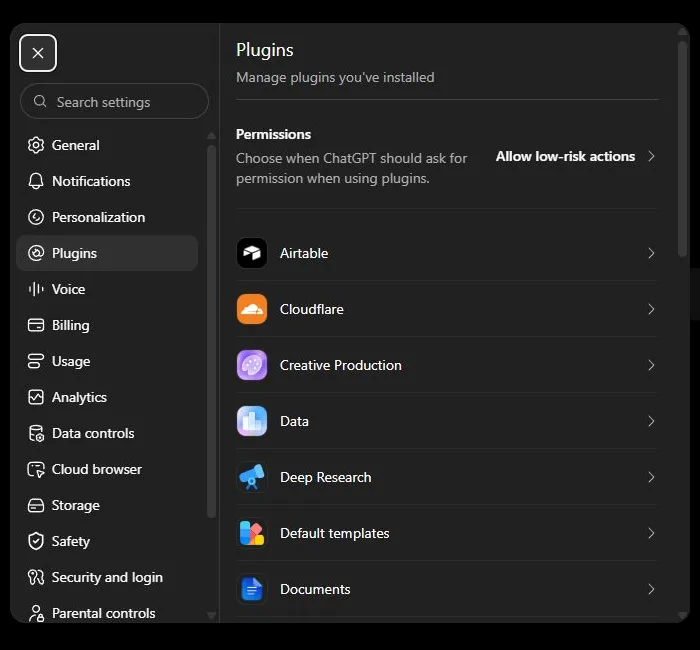Click the Usage icon in sidebar

tap(36, 361)
